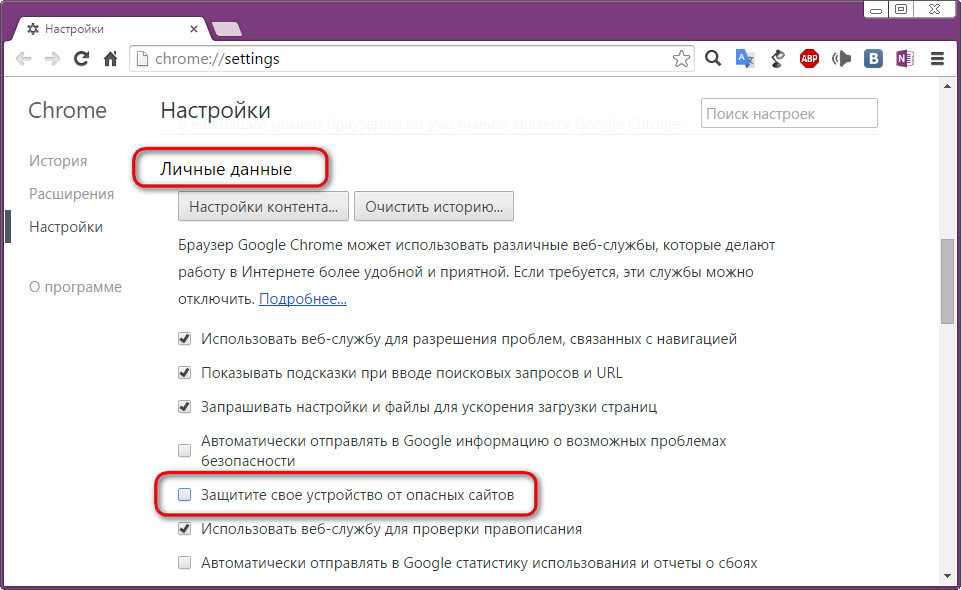Go forward using the forward arrow

tap(52, 59)
